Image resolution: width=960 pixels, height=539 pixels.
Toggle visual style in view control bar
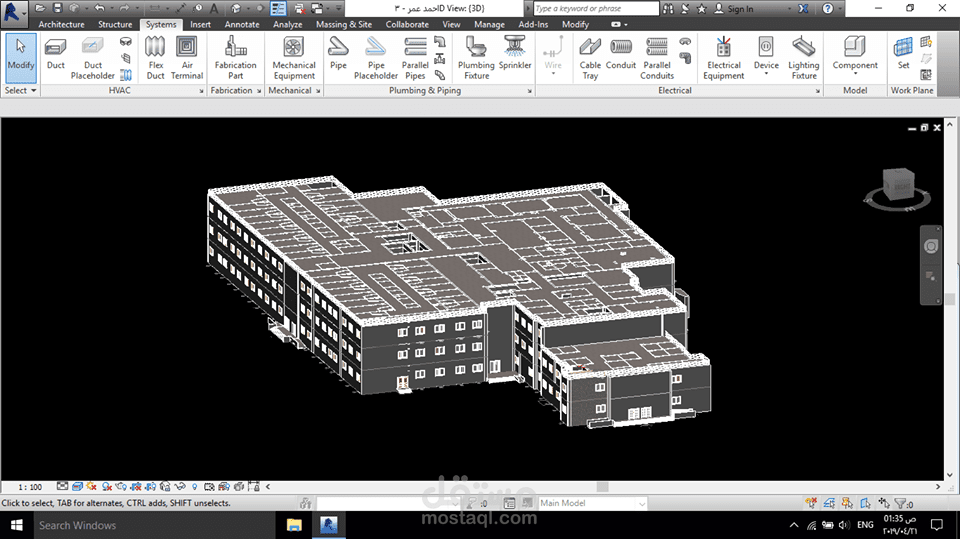(x=77, y=486)
